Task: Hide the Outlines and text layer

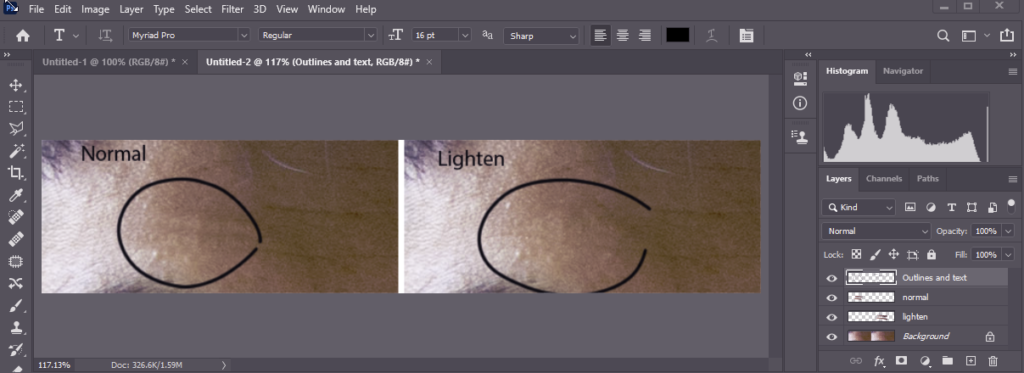Action: (x=831, y=278)
